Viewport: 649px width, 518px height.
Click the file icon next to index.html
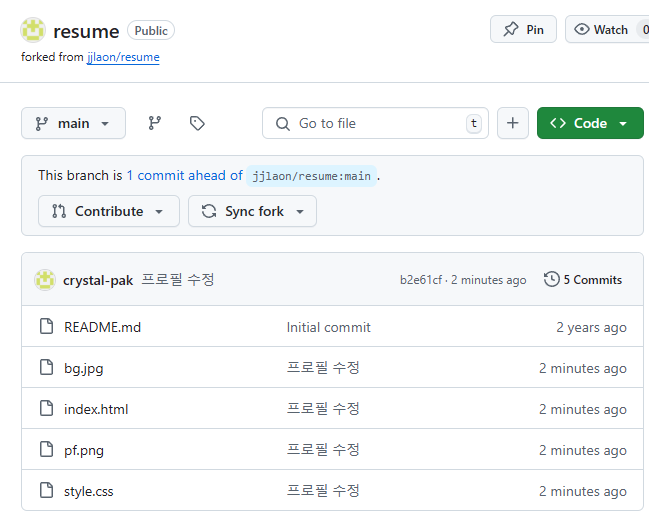click(46, 408)
